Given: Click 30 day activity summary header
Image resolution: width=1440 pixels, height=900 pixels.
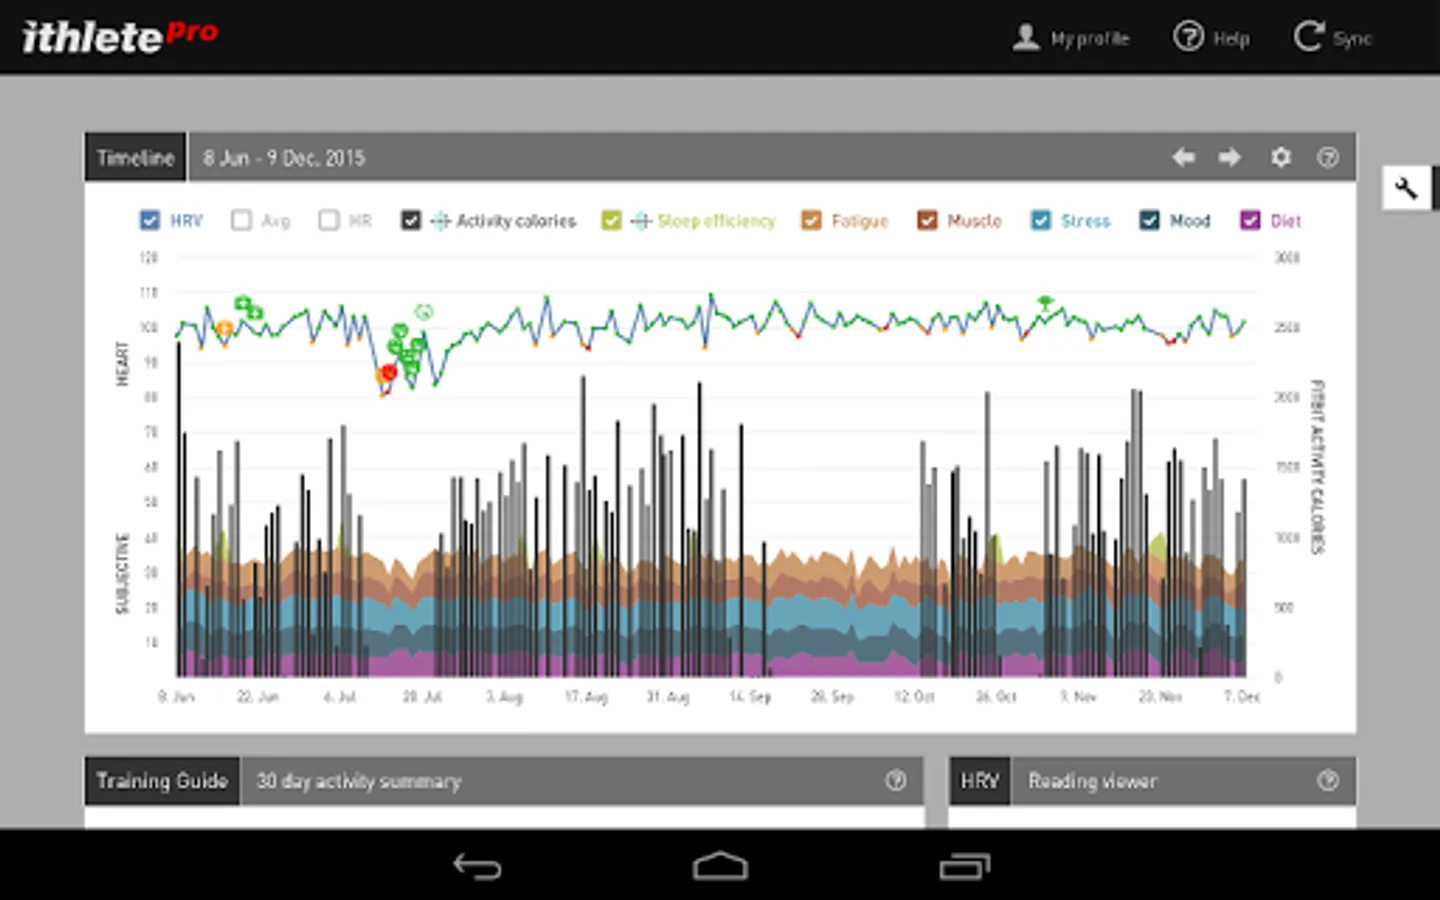Looking at the screenshot, I should click(x=358, y=781).
